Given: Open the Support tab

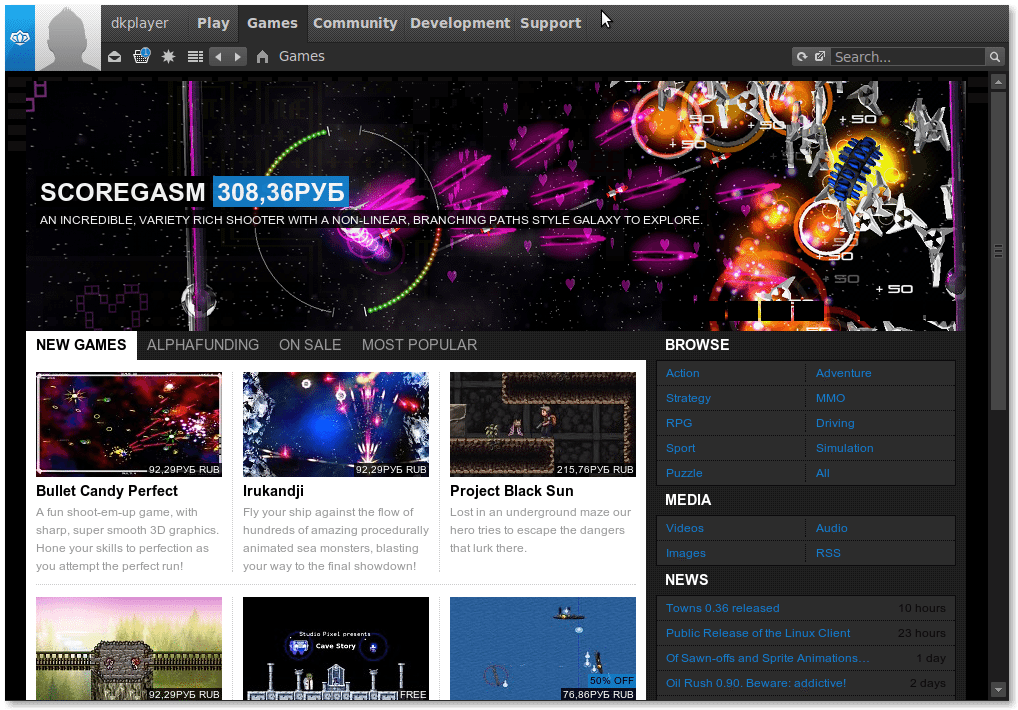Looking at the screenshot, I should (551, 23).
